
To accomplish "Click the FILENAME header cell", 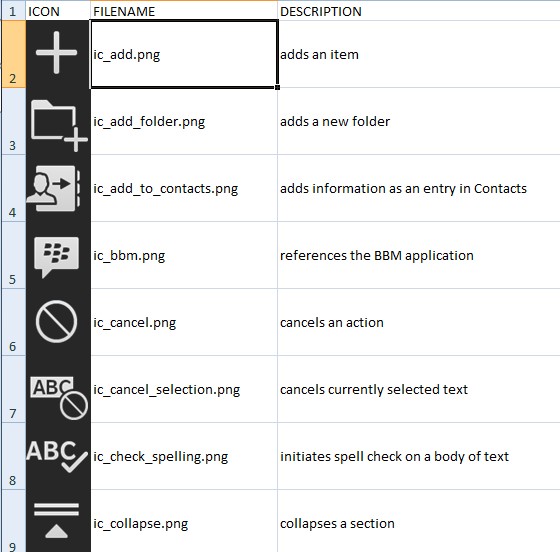I will coord(184,11).
